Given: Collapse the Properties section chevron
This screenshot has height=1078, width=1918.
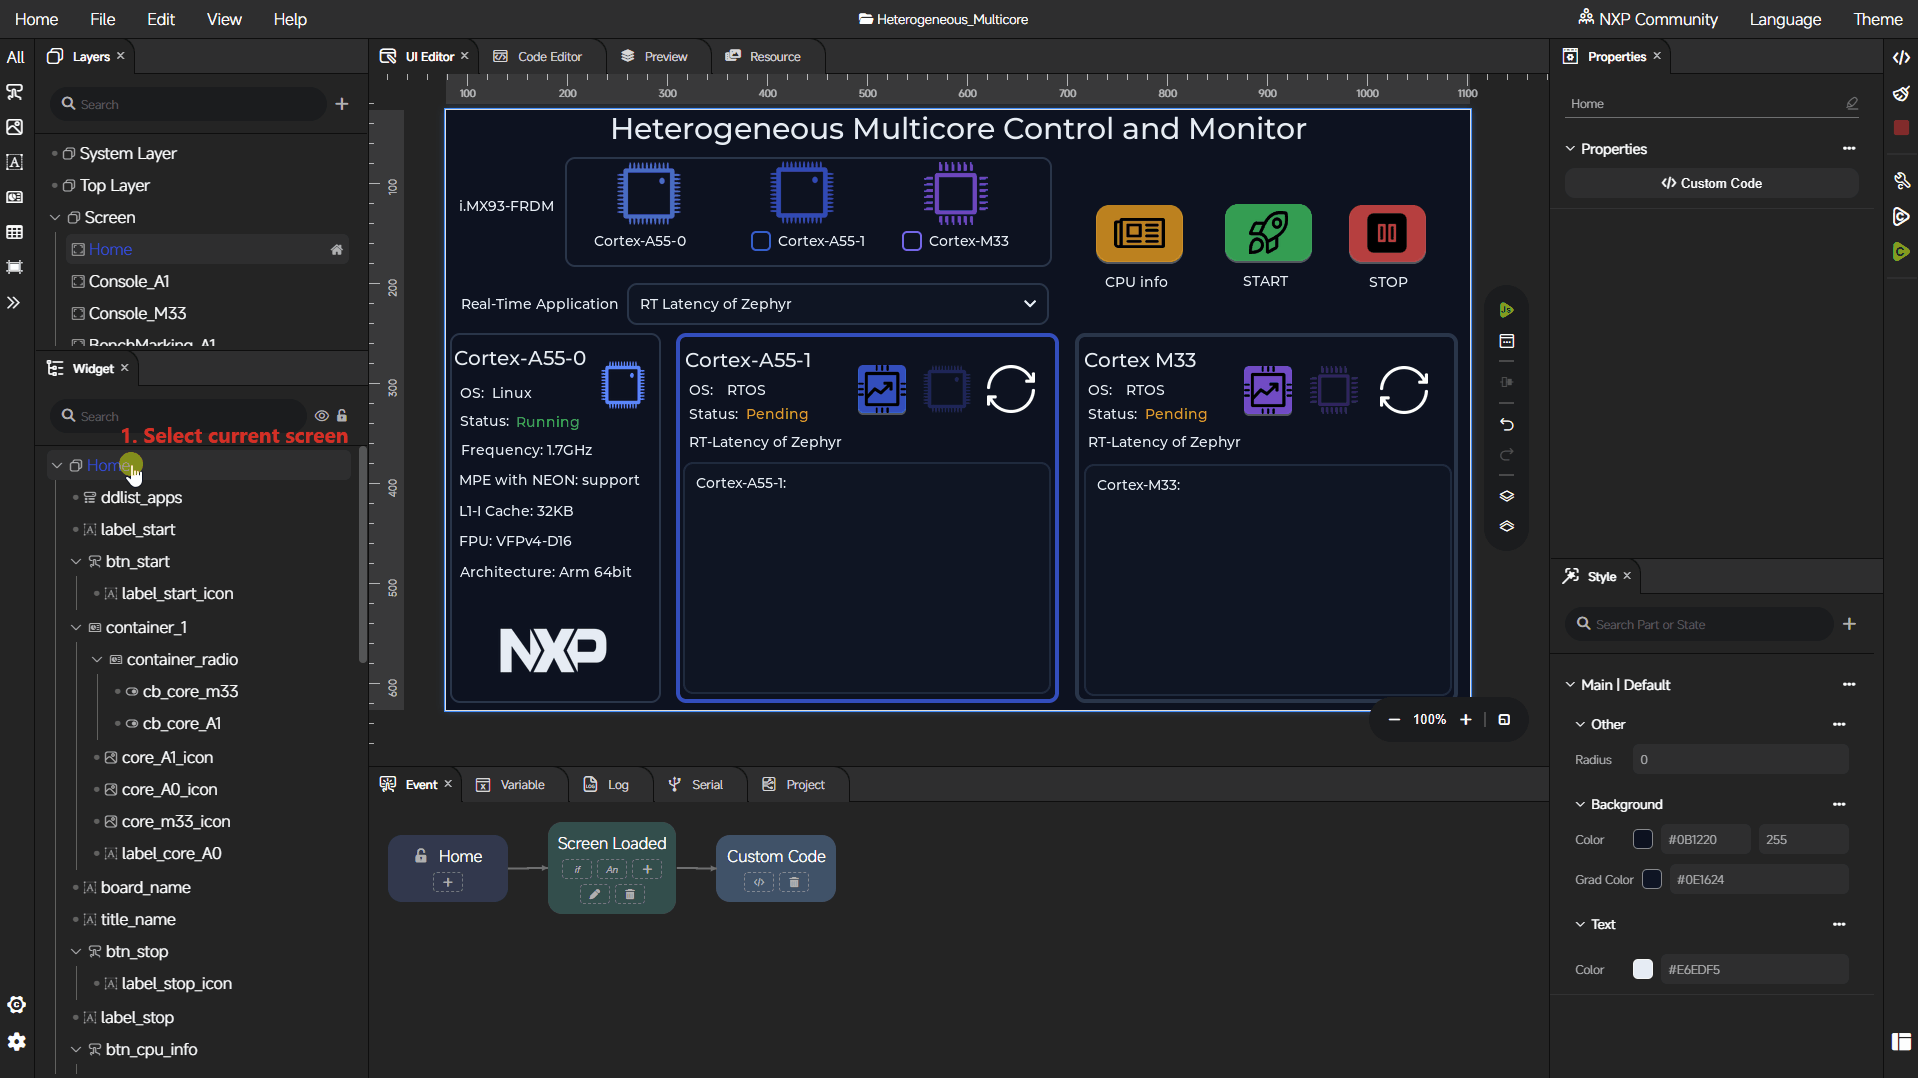Looking at the screenshot, I should [x=1570, y=149].
